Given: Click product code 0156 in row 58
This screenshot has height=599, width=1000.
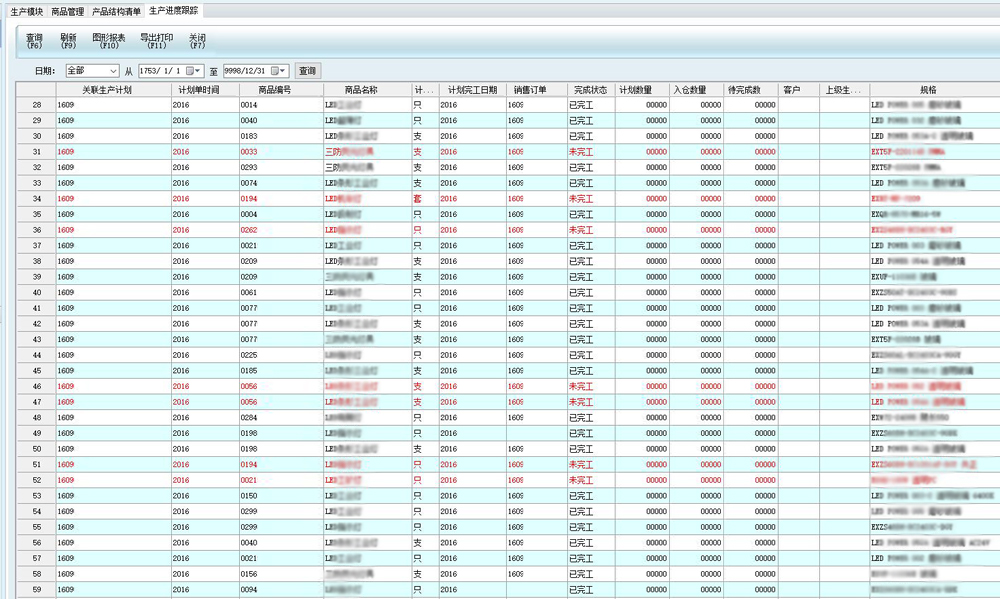Looking at the screenshot, I should tap(249, 574).
